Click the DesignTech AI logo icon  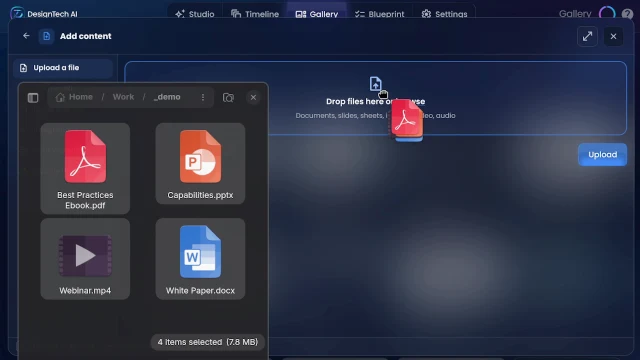(x=17, y=13)
